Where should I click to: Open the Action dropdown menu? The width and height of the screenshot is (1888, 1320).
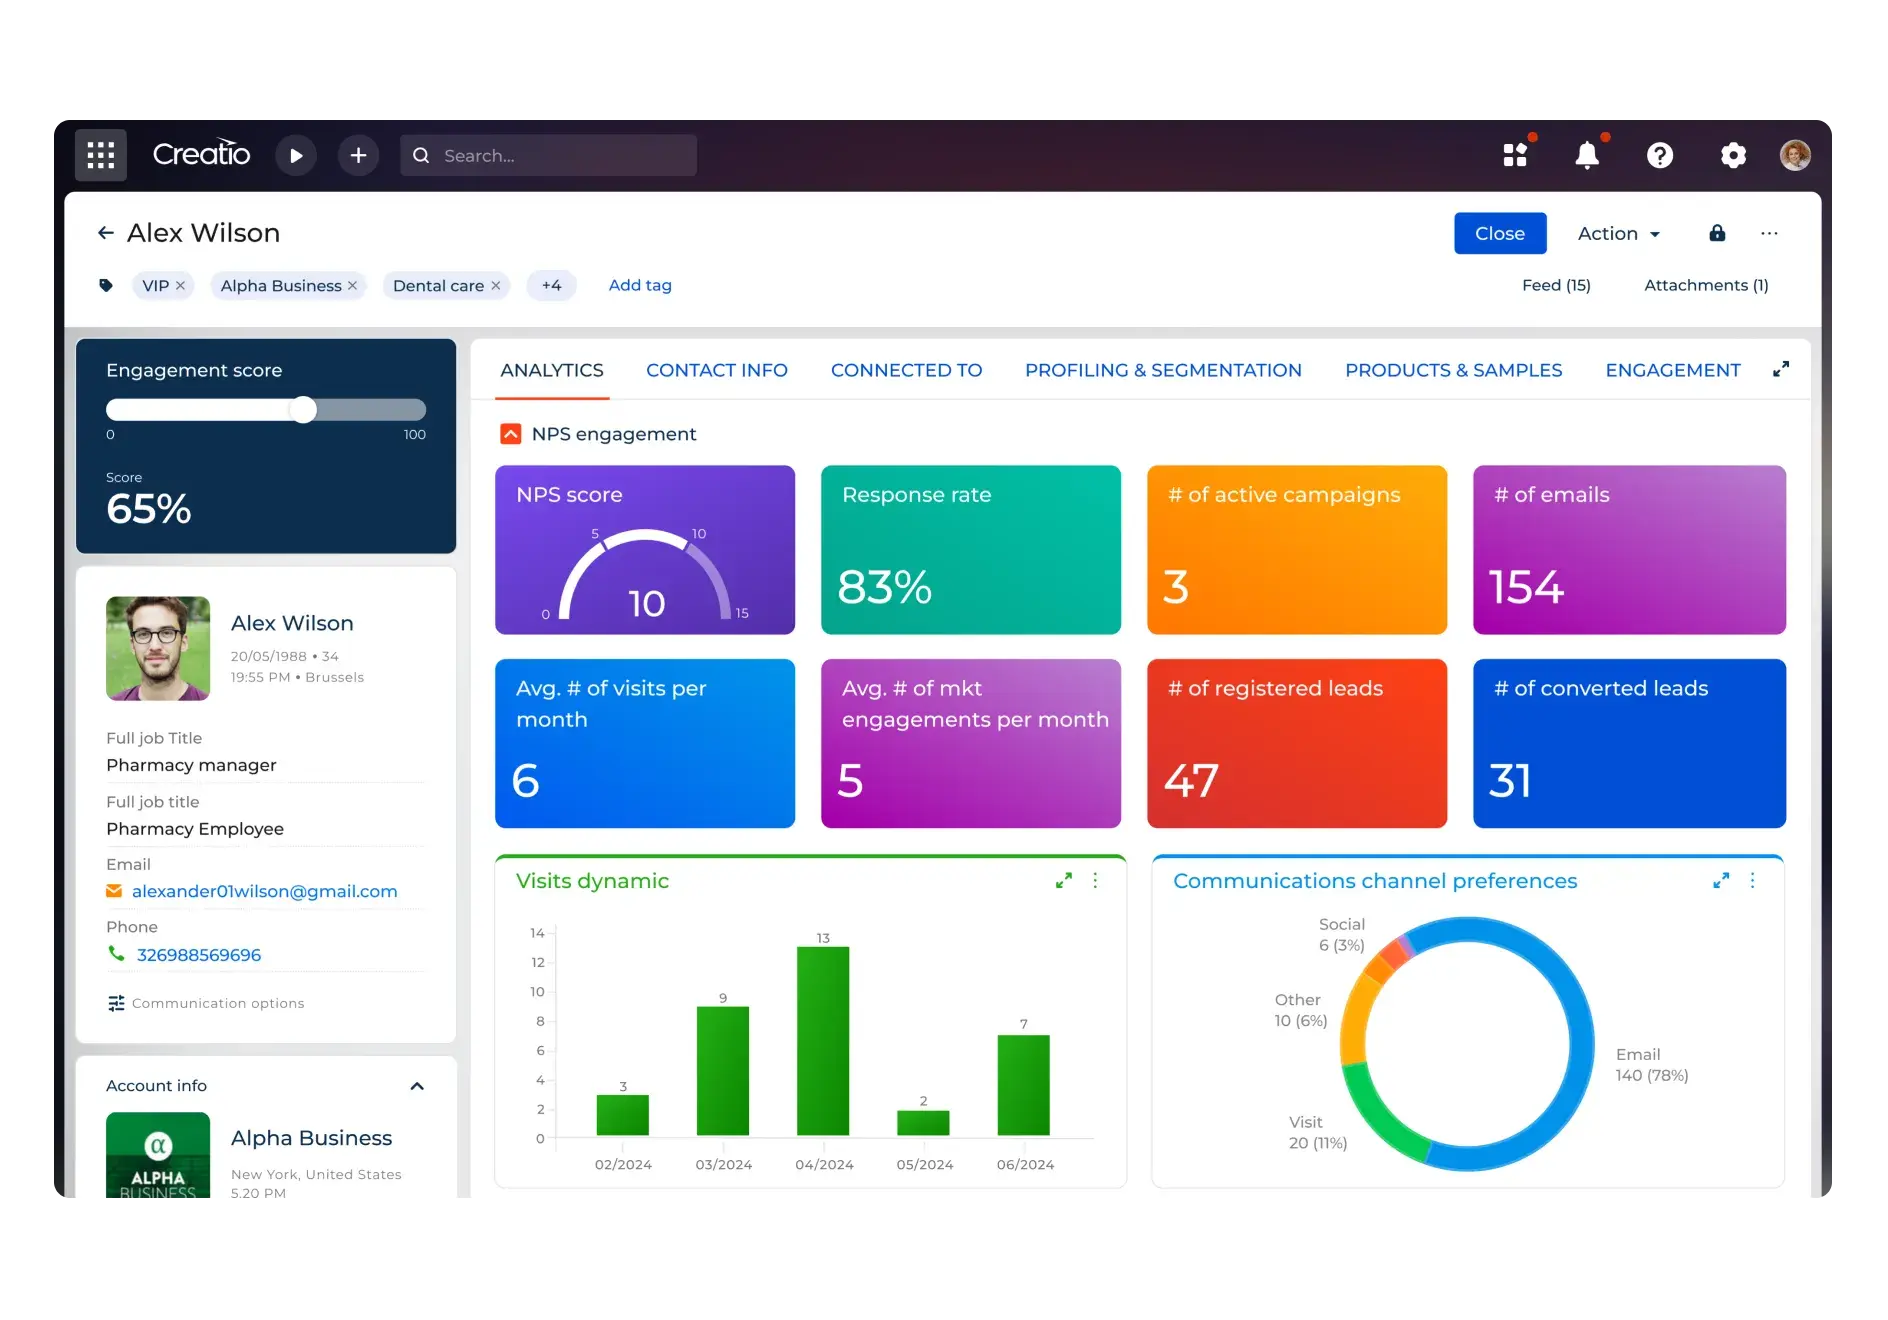click(1618, 233)
